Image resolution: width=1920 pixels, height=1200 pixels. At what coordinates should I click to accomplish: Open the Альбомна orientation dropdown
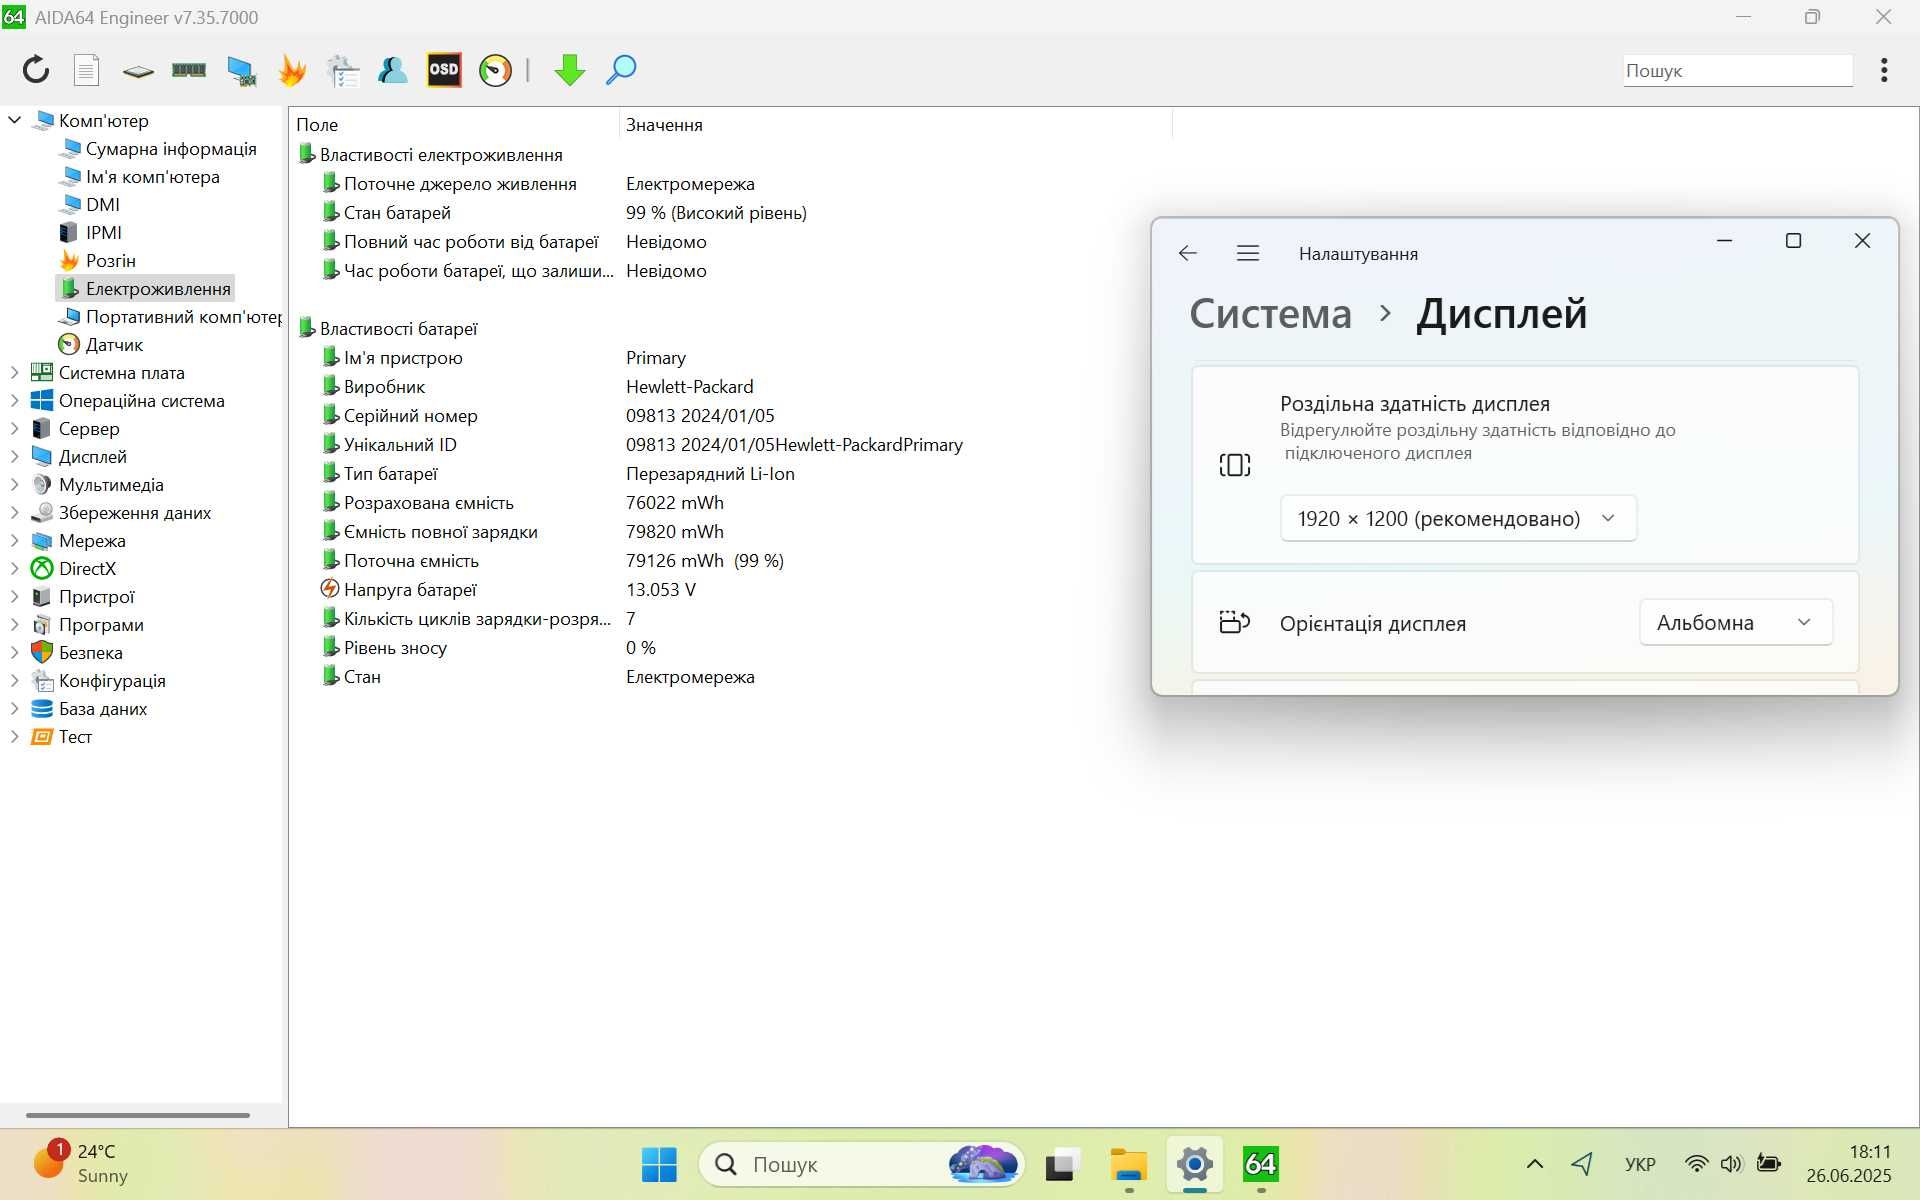coord(1736,622)
